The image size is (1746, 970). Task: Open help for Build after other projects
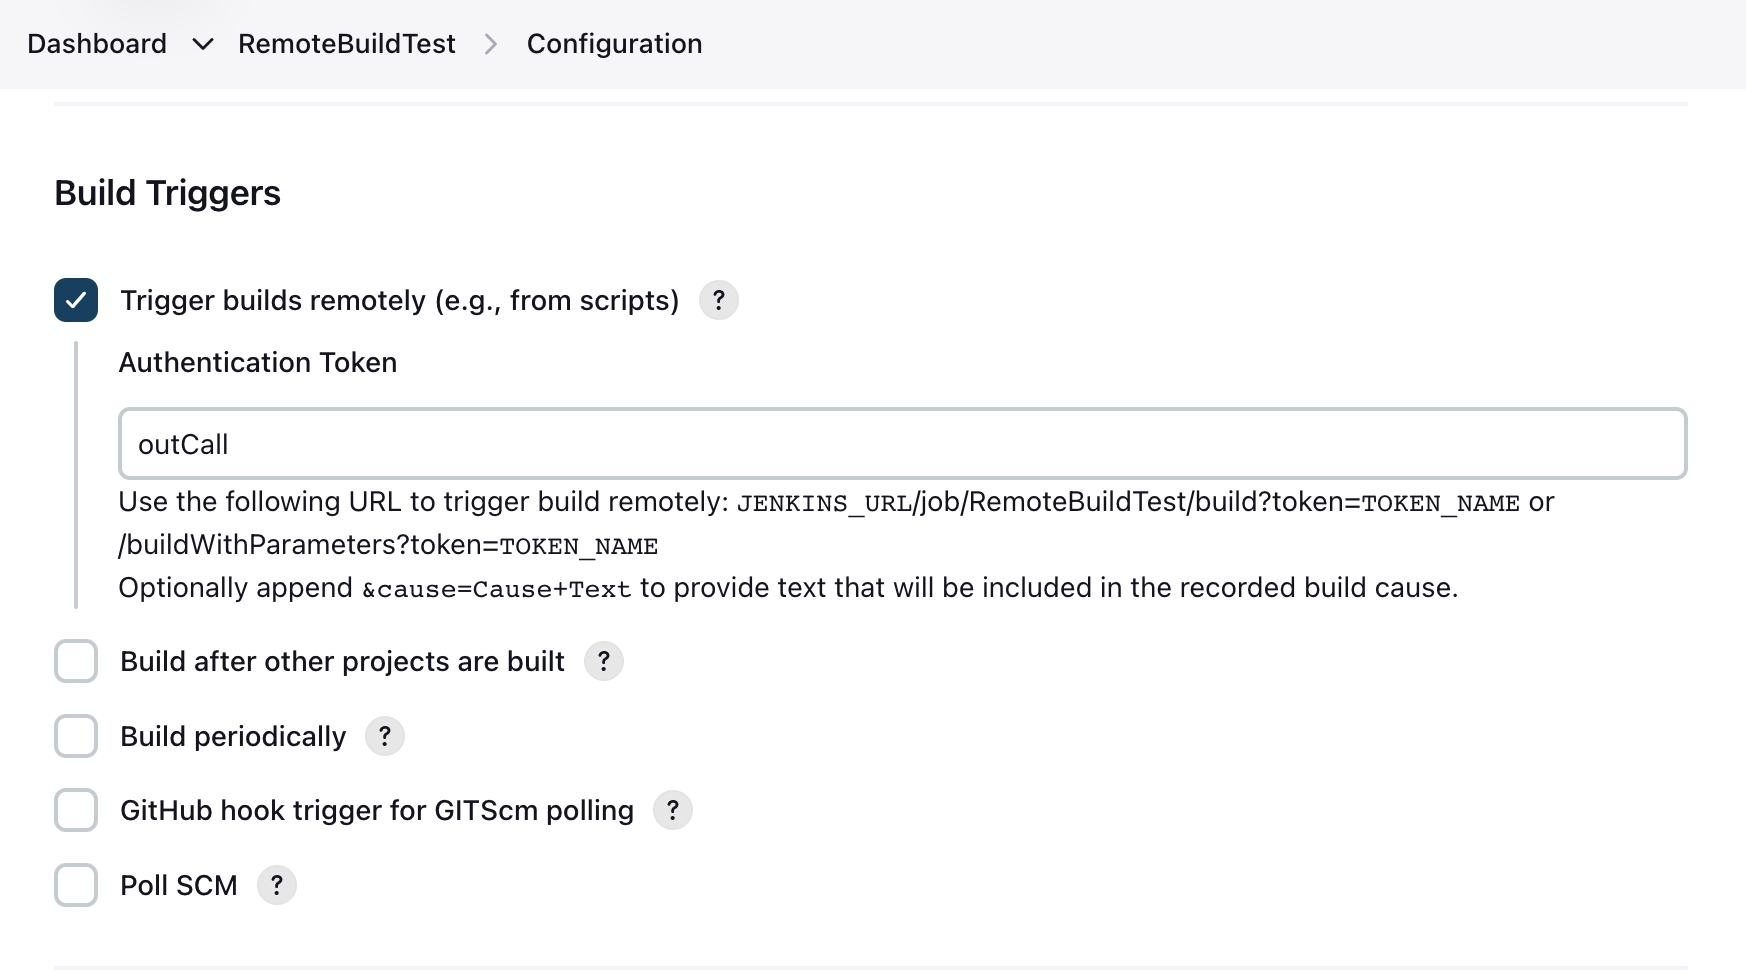(603, 661)
